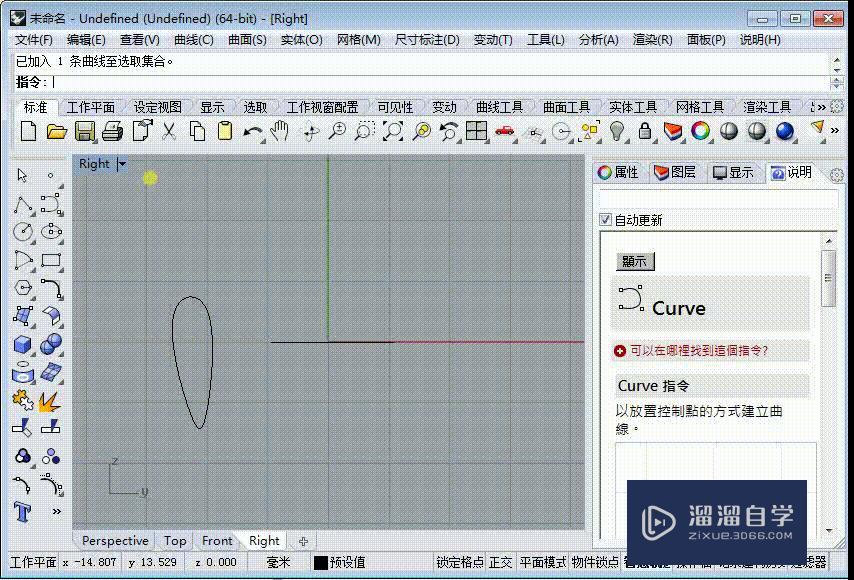Expand the left sidebar tools overflow chevron
Viewport: 854px width, 580px height.
coord(56,511)
